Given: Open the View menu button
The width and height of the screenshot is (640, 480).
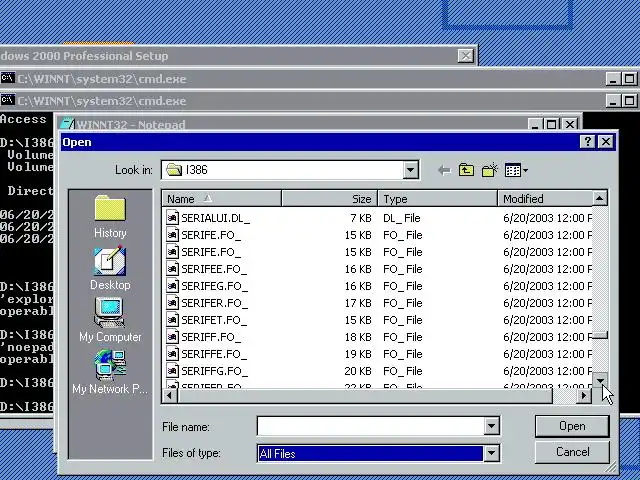Looking at the screenshot, I should (516, 170).
